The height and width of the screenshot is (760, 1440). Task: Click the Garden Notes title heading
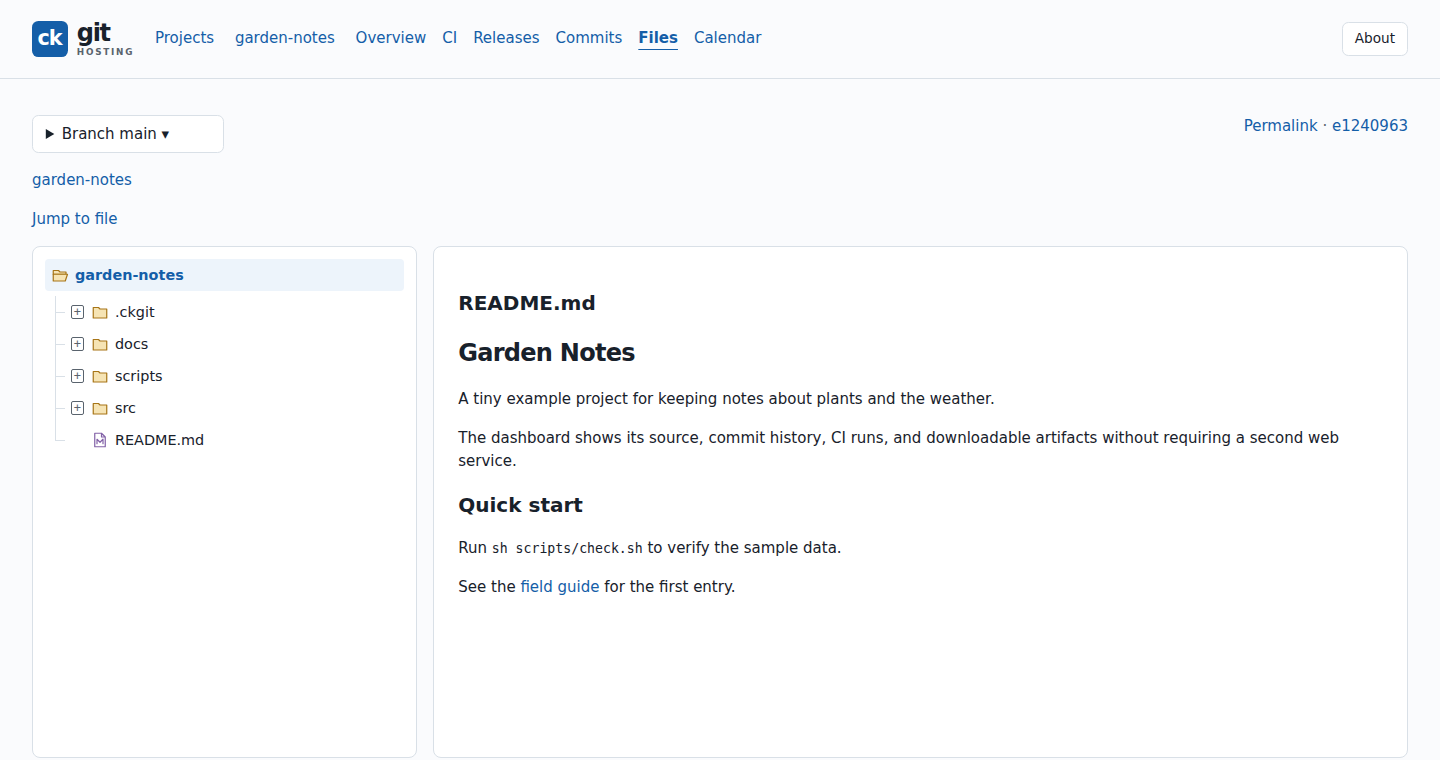(x=547, y=352)
